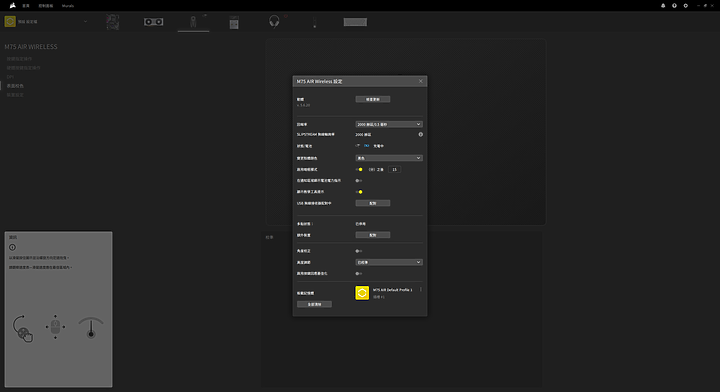The image size is (720, 392).
Task: Open the polling rate dropdown showing 2000
Action: click(x=389, y=124)
